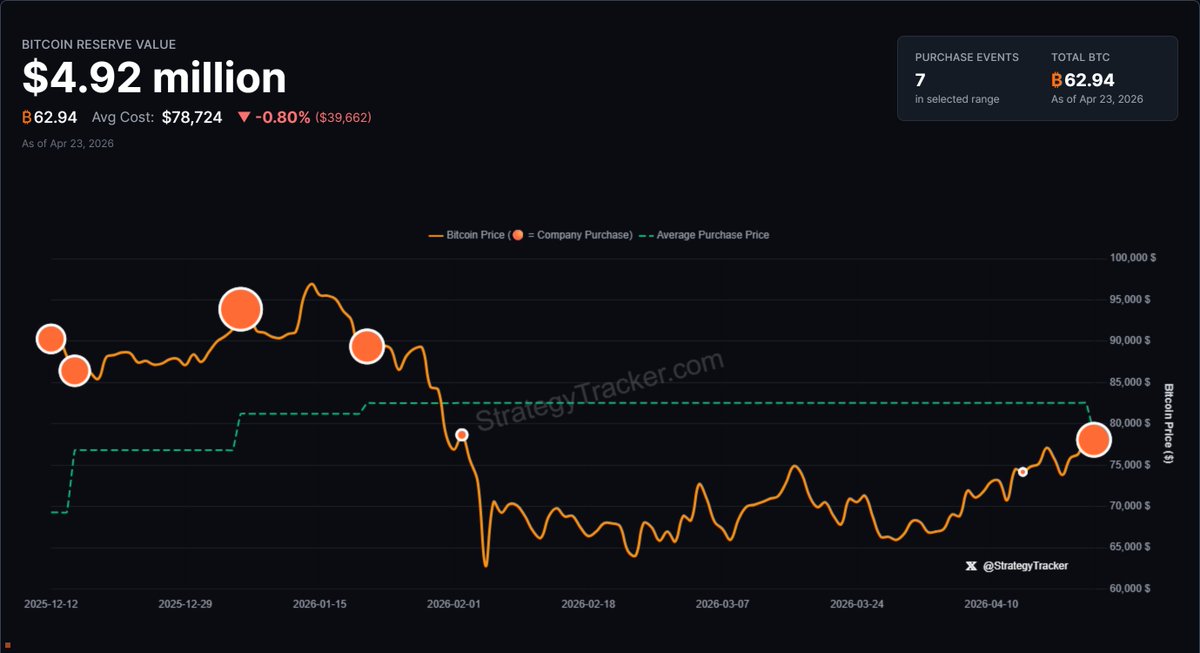Viewport: 1200px width, 653px height.
Task: Toggle the Average Purchase Price legend entry
Action: click(704, 235)
